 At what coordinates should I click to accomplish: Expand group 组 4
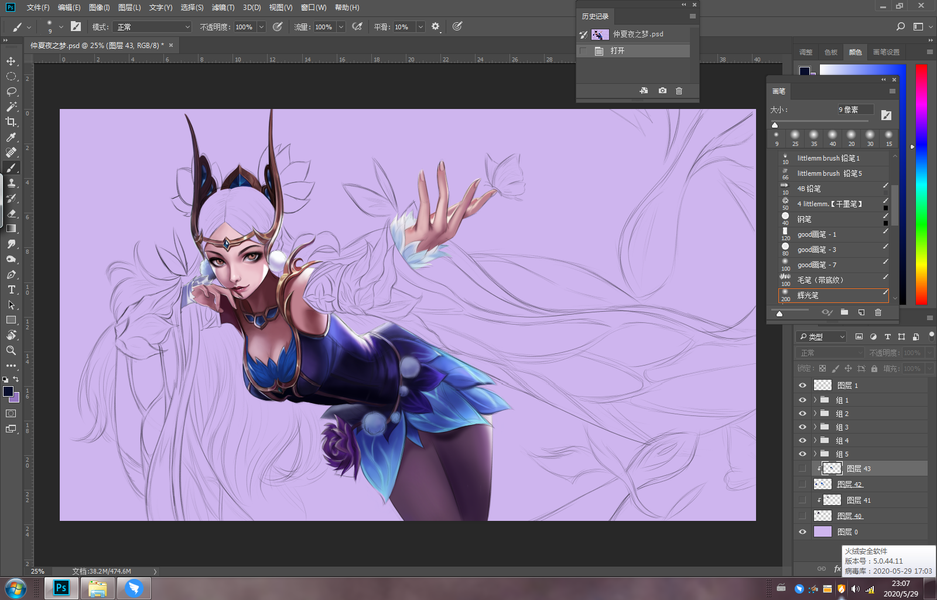pyautogui.click(x=815, y=440)
